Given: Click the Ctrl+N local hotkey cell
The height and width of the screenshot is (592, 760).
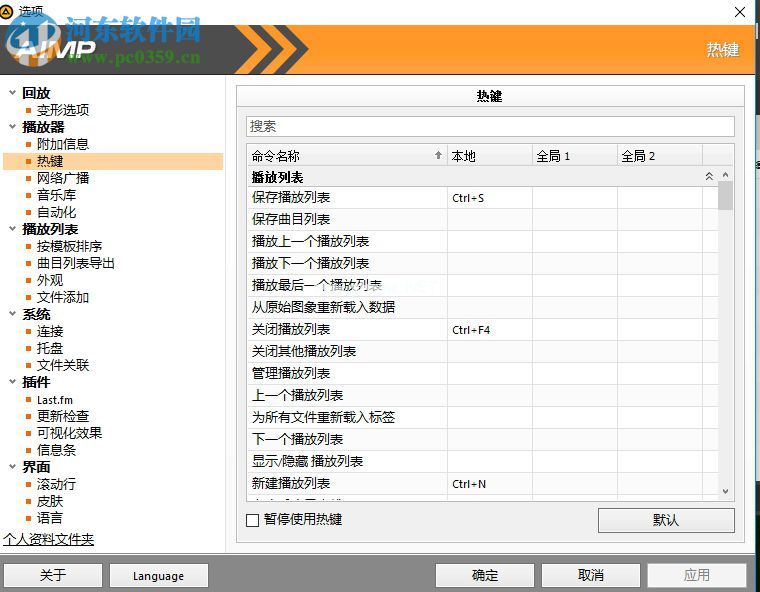Looking at the screenshot, I should click(490, 483).
